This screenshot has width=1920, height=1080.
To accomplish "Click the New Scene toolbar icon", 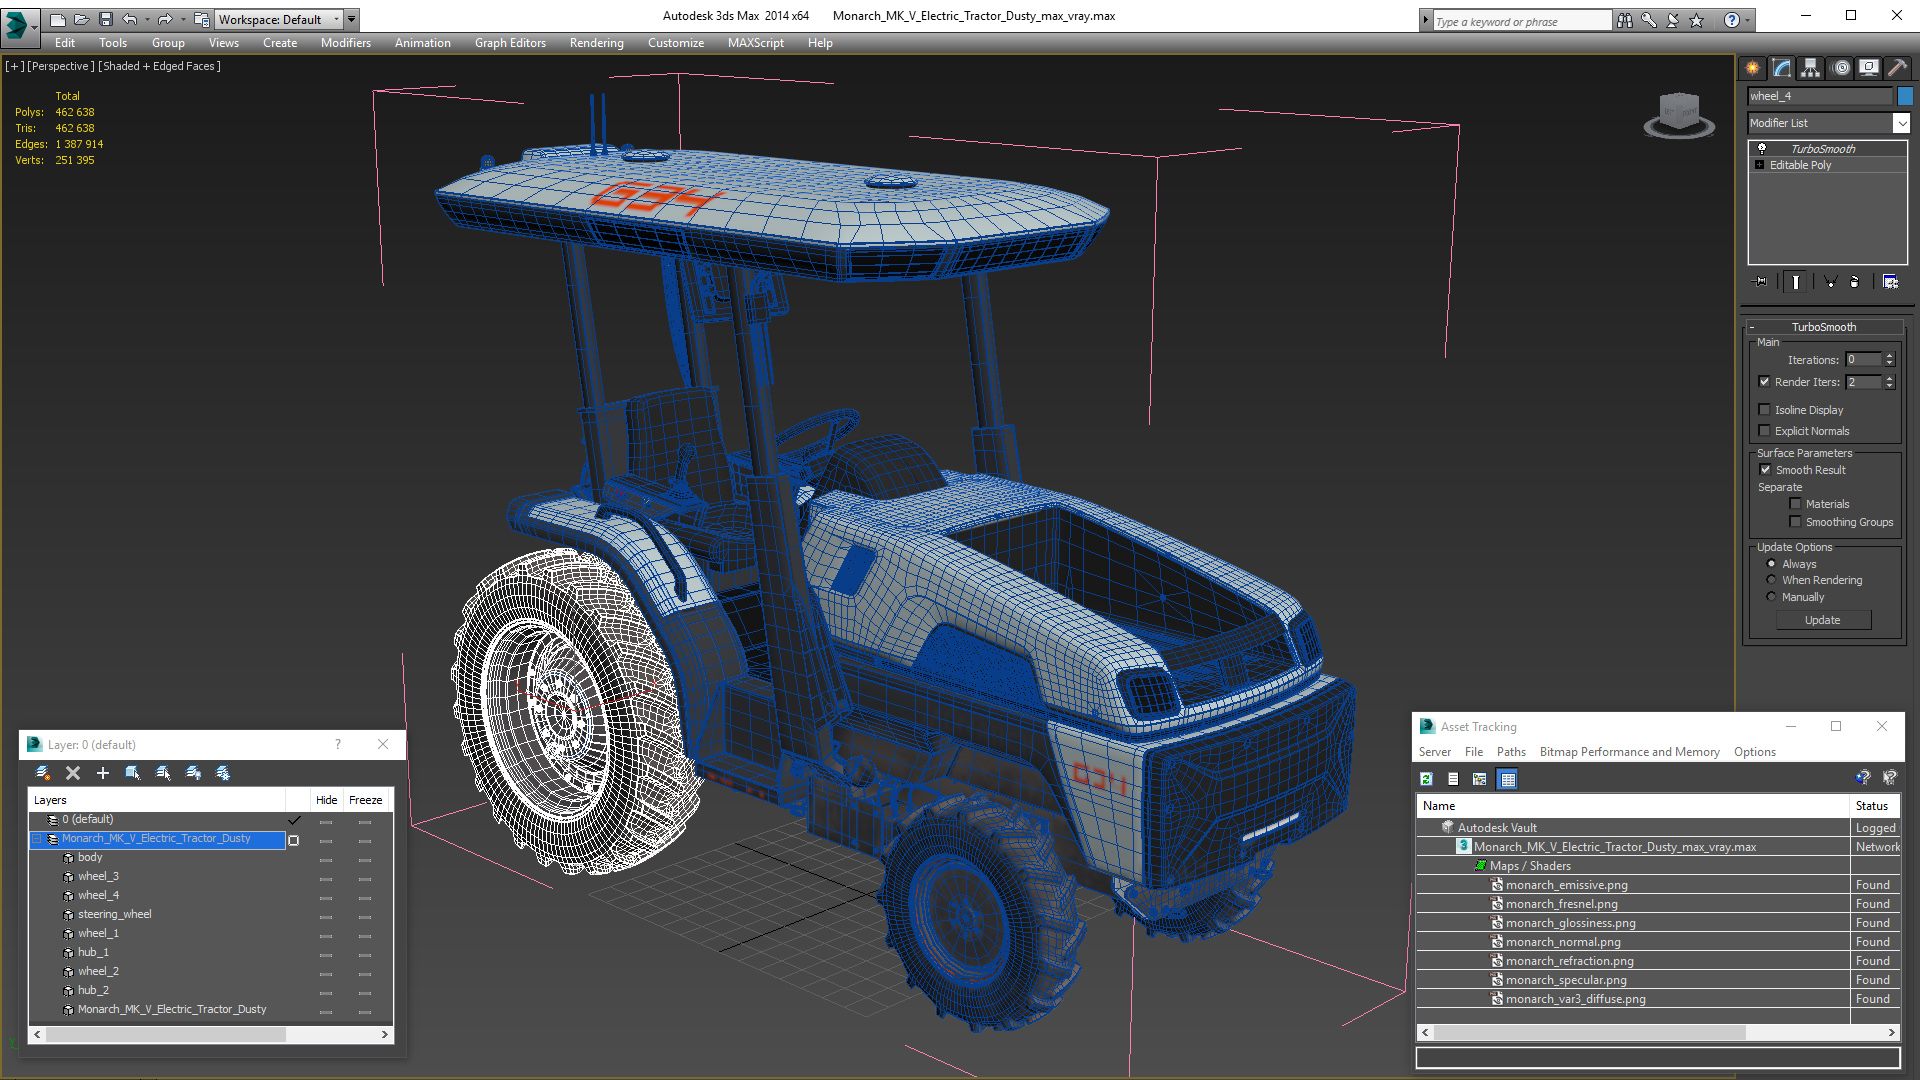I will (x=58, y=19).
